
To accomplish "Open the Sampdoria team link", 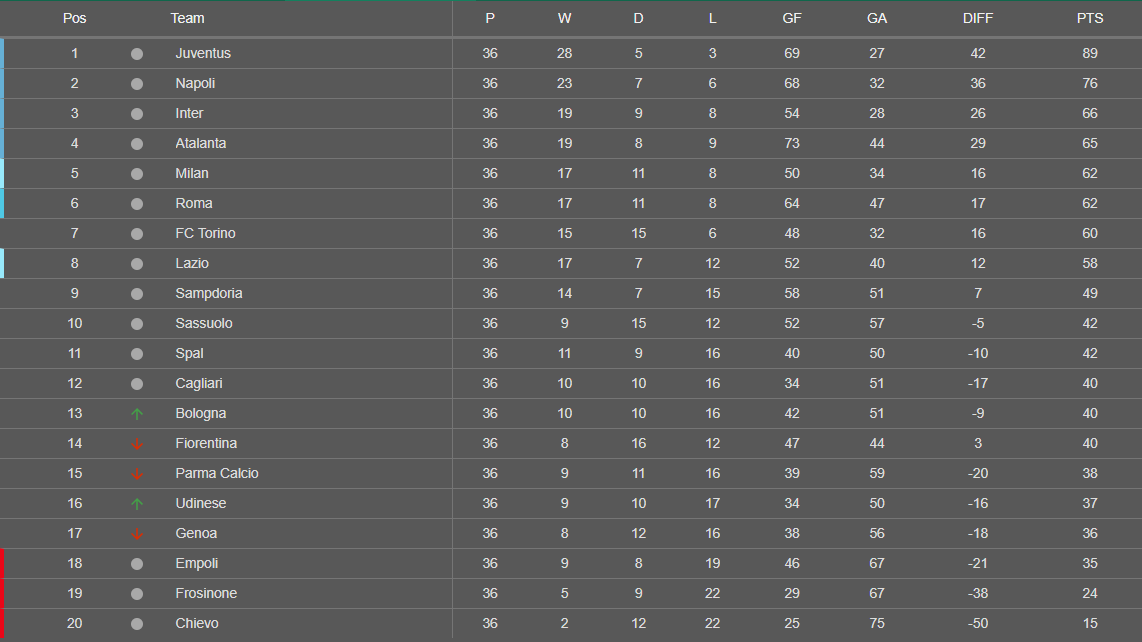I will (208, 293).
